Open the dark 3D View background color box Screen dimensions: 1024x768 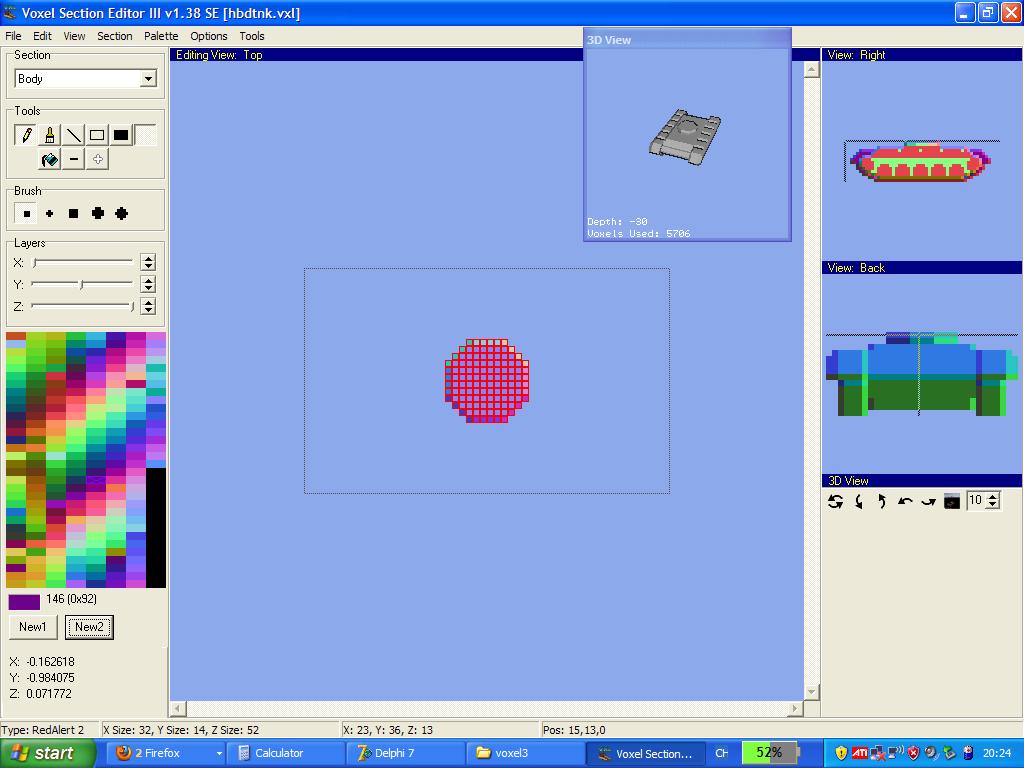coord(952,502)
